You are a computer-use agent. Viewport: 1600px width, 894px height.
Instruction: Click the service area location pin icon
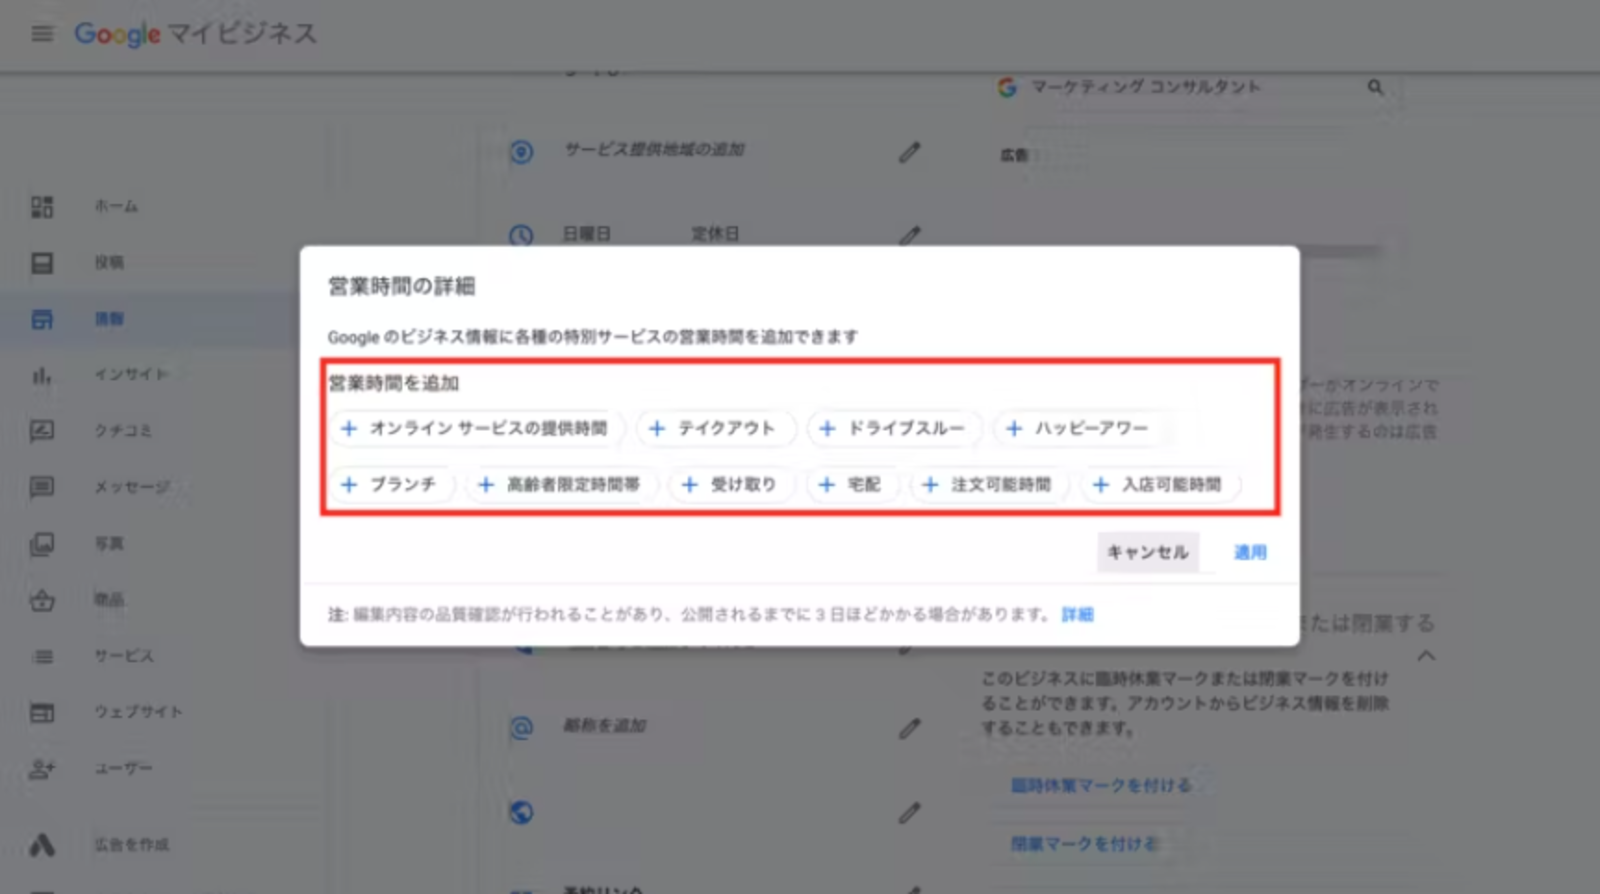[x=521, y=152]
